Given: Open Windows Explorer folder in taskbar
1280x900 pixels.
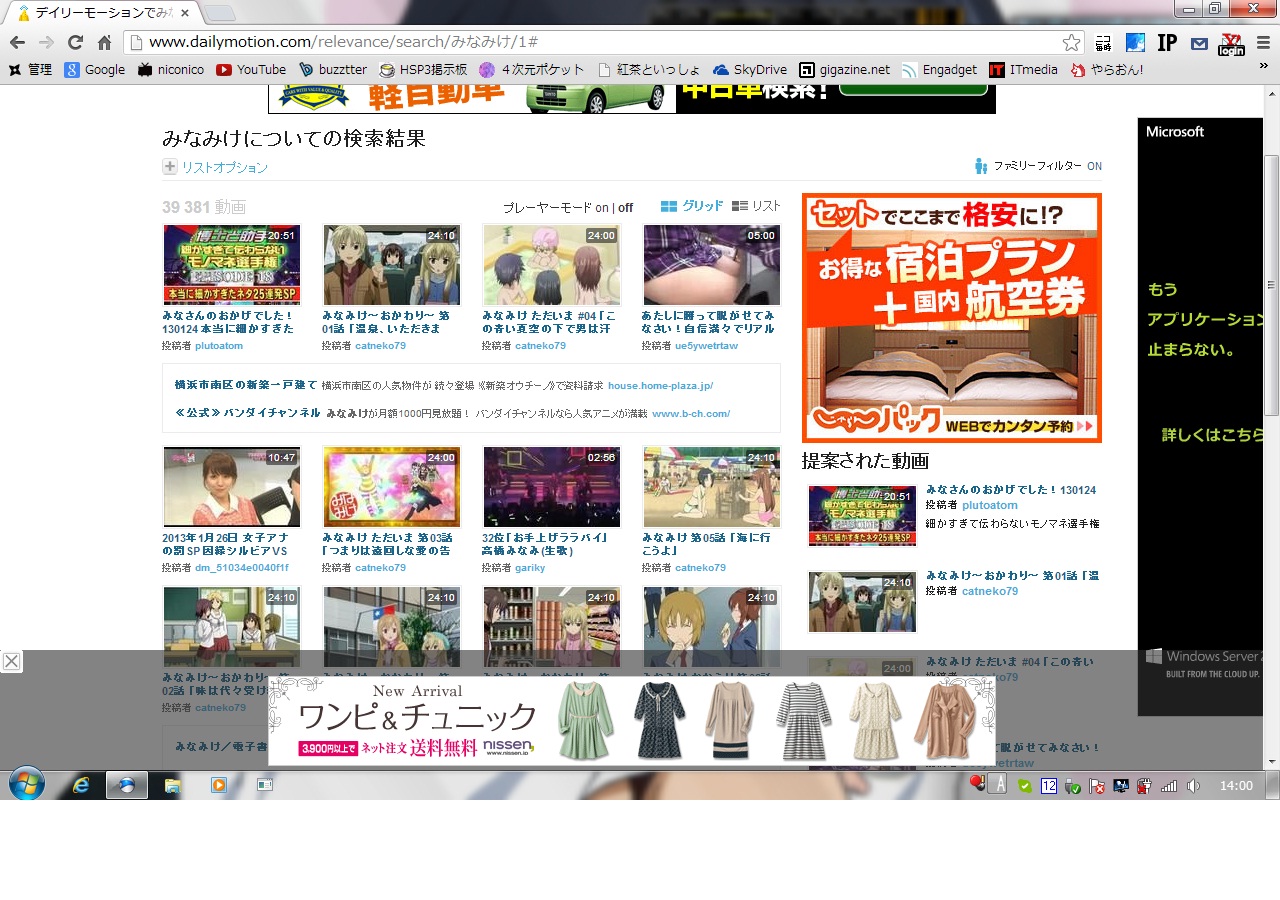Looking at the screenshot, I should click(172, 785).
